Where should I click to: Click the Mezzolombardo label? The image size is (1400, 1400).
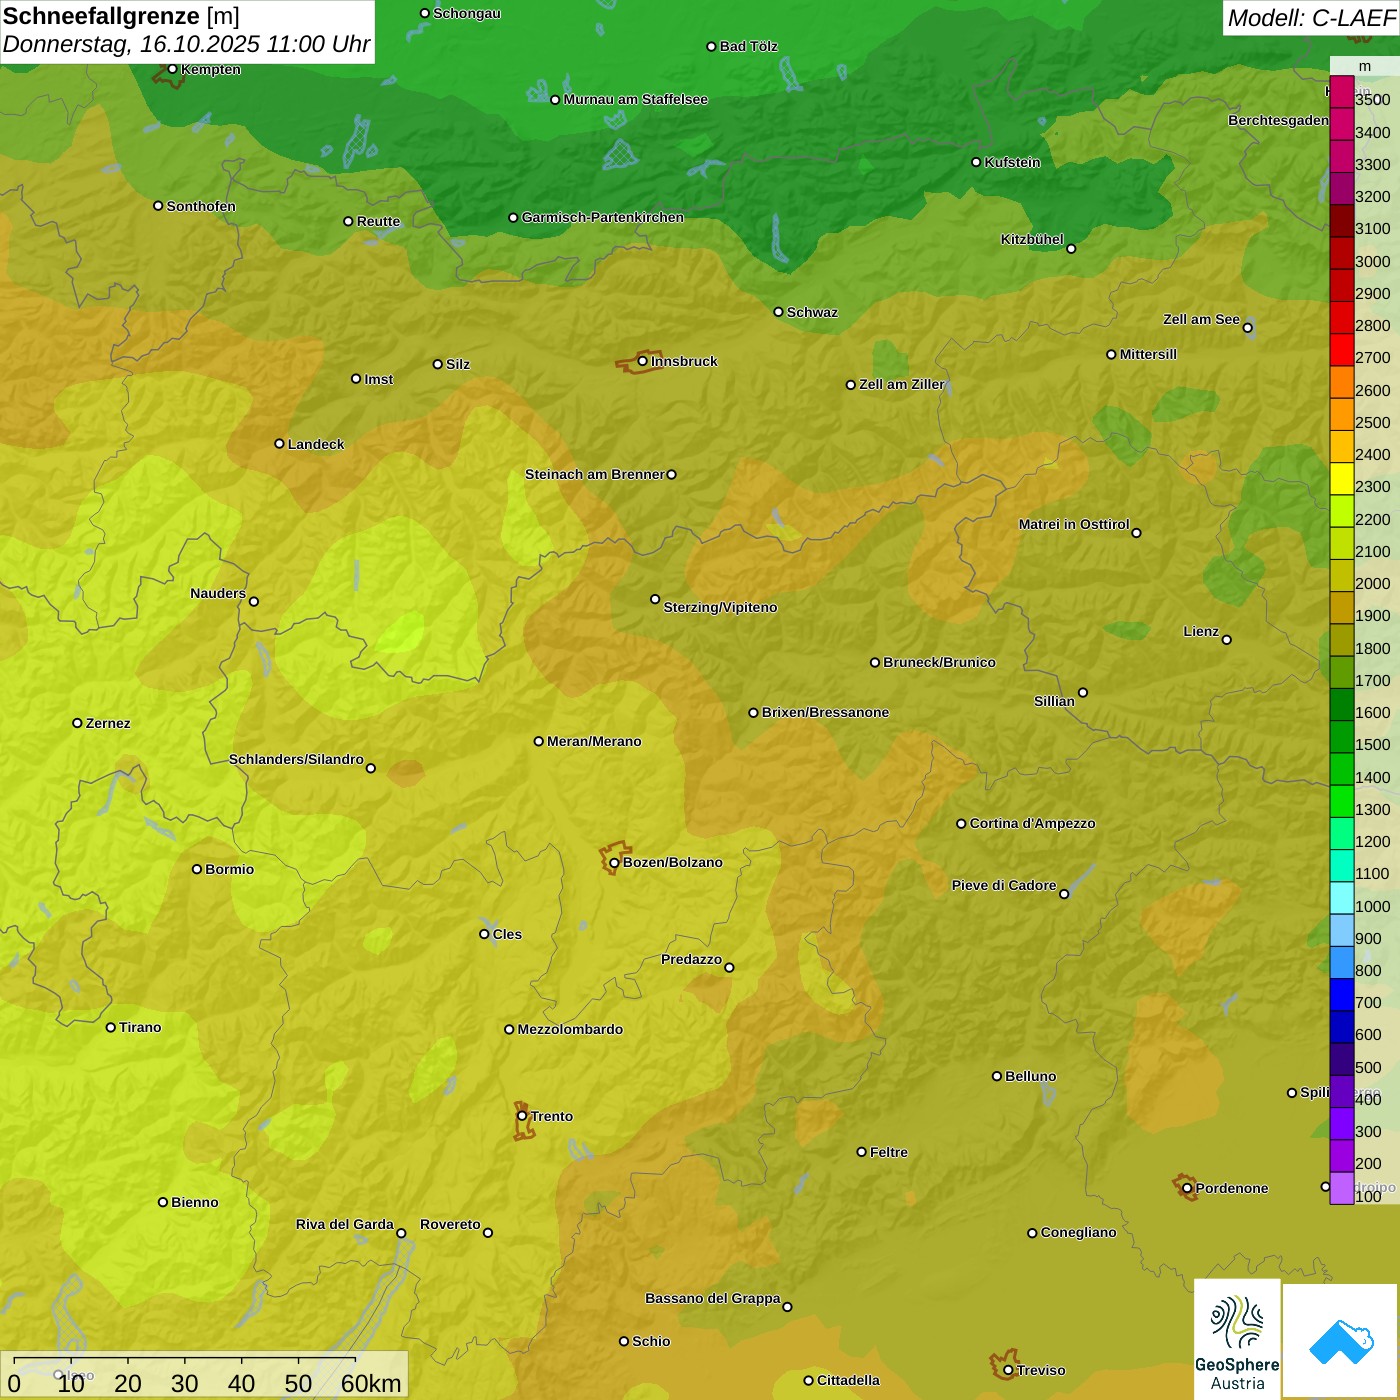pos(570,1029)
